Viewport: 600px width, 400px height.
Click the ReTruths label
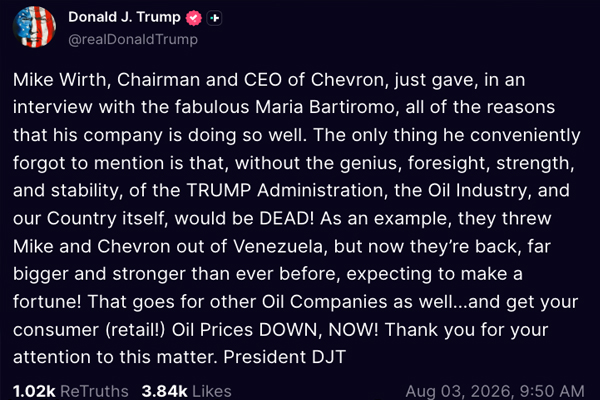[x=94, y=391]
